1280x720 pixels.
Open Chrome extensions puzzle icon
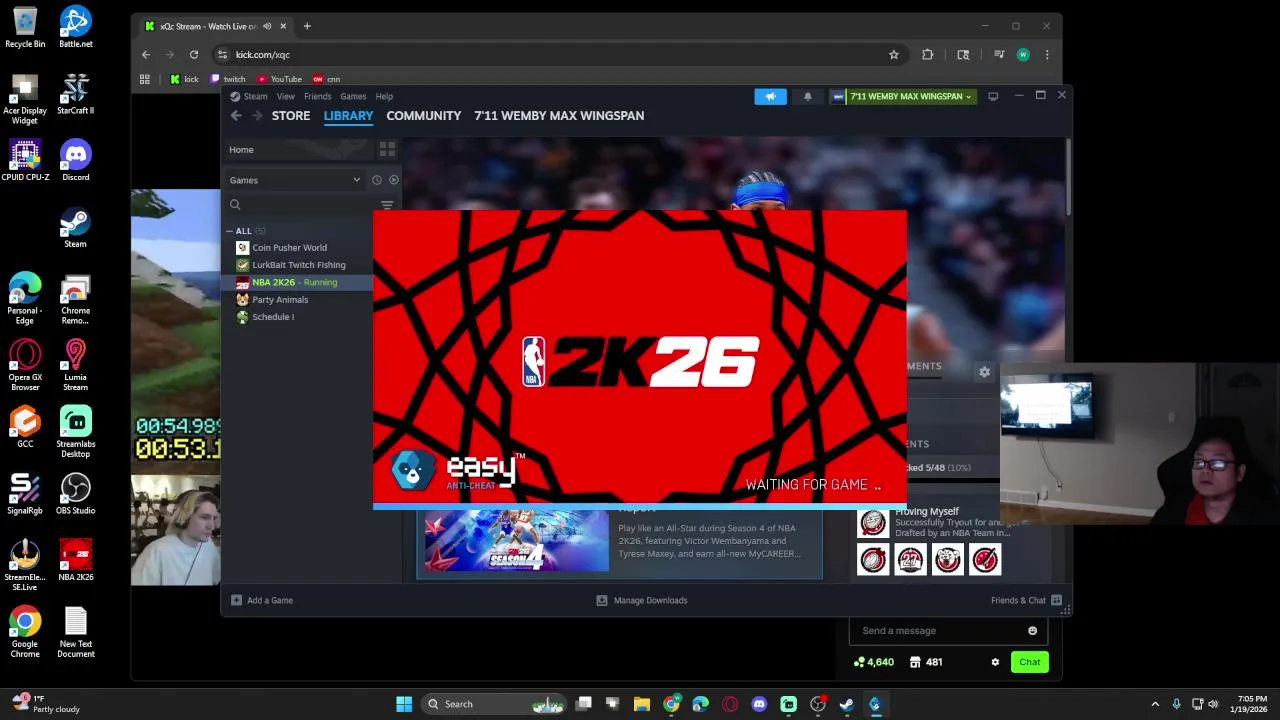point(928,55)
